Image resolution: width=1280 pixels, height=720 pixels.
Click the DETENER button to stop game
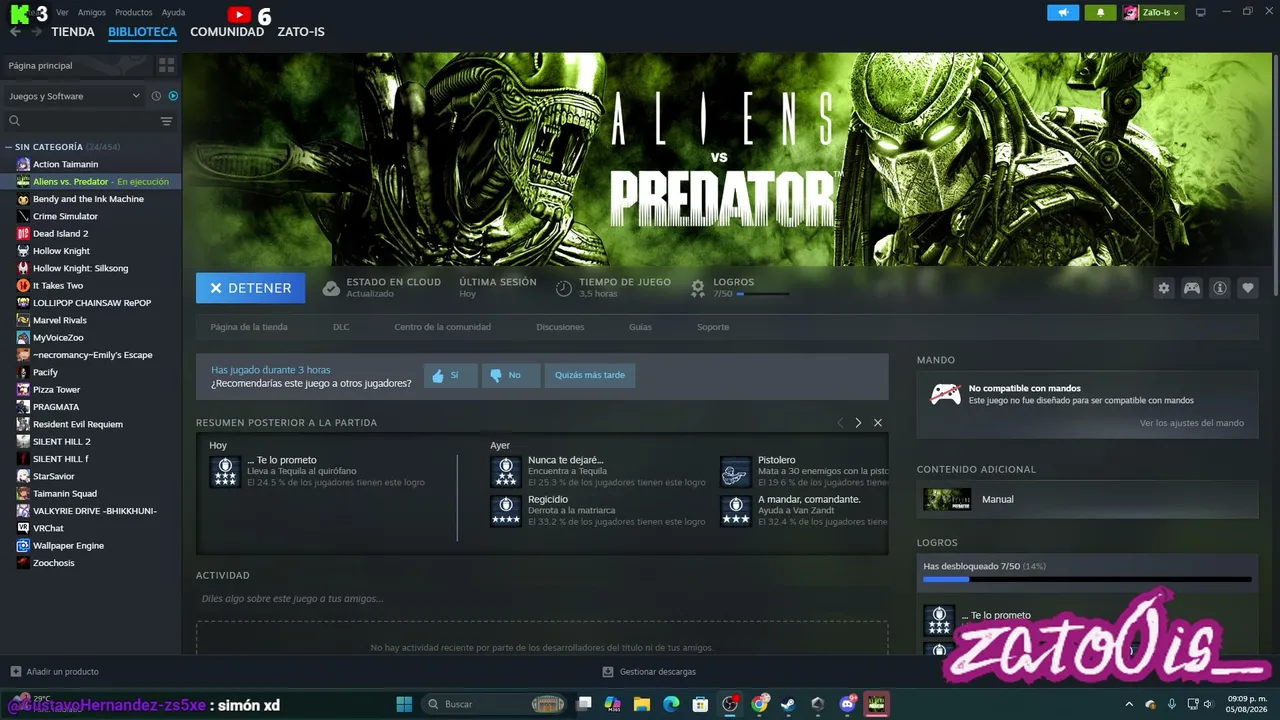click(x=250, y=288)
